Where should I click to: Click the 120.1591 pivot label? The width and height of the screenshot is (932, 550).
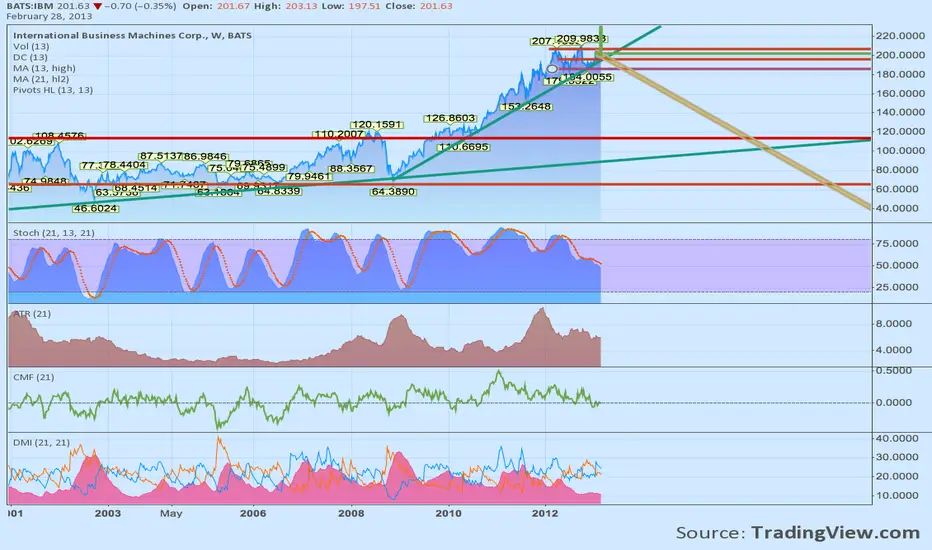(377, 125)
